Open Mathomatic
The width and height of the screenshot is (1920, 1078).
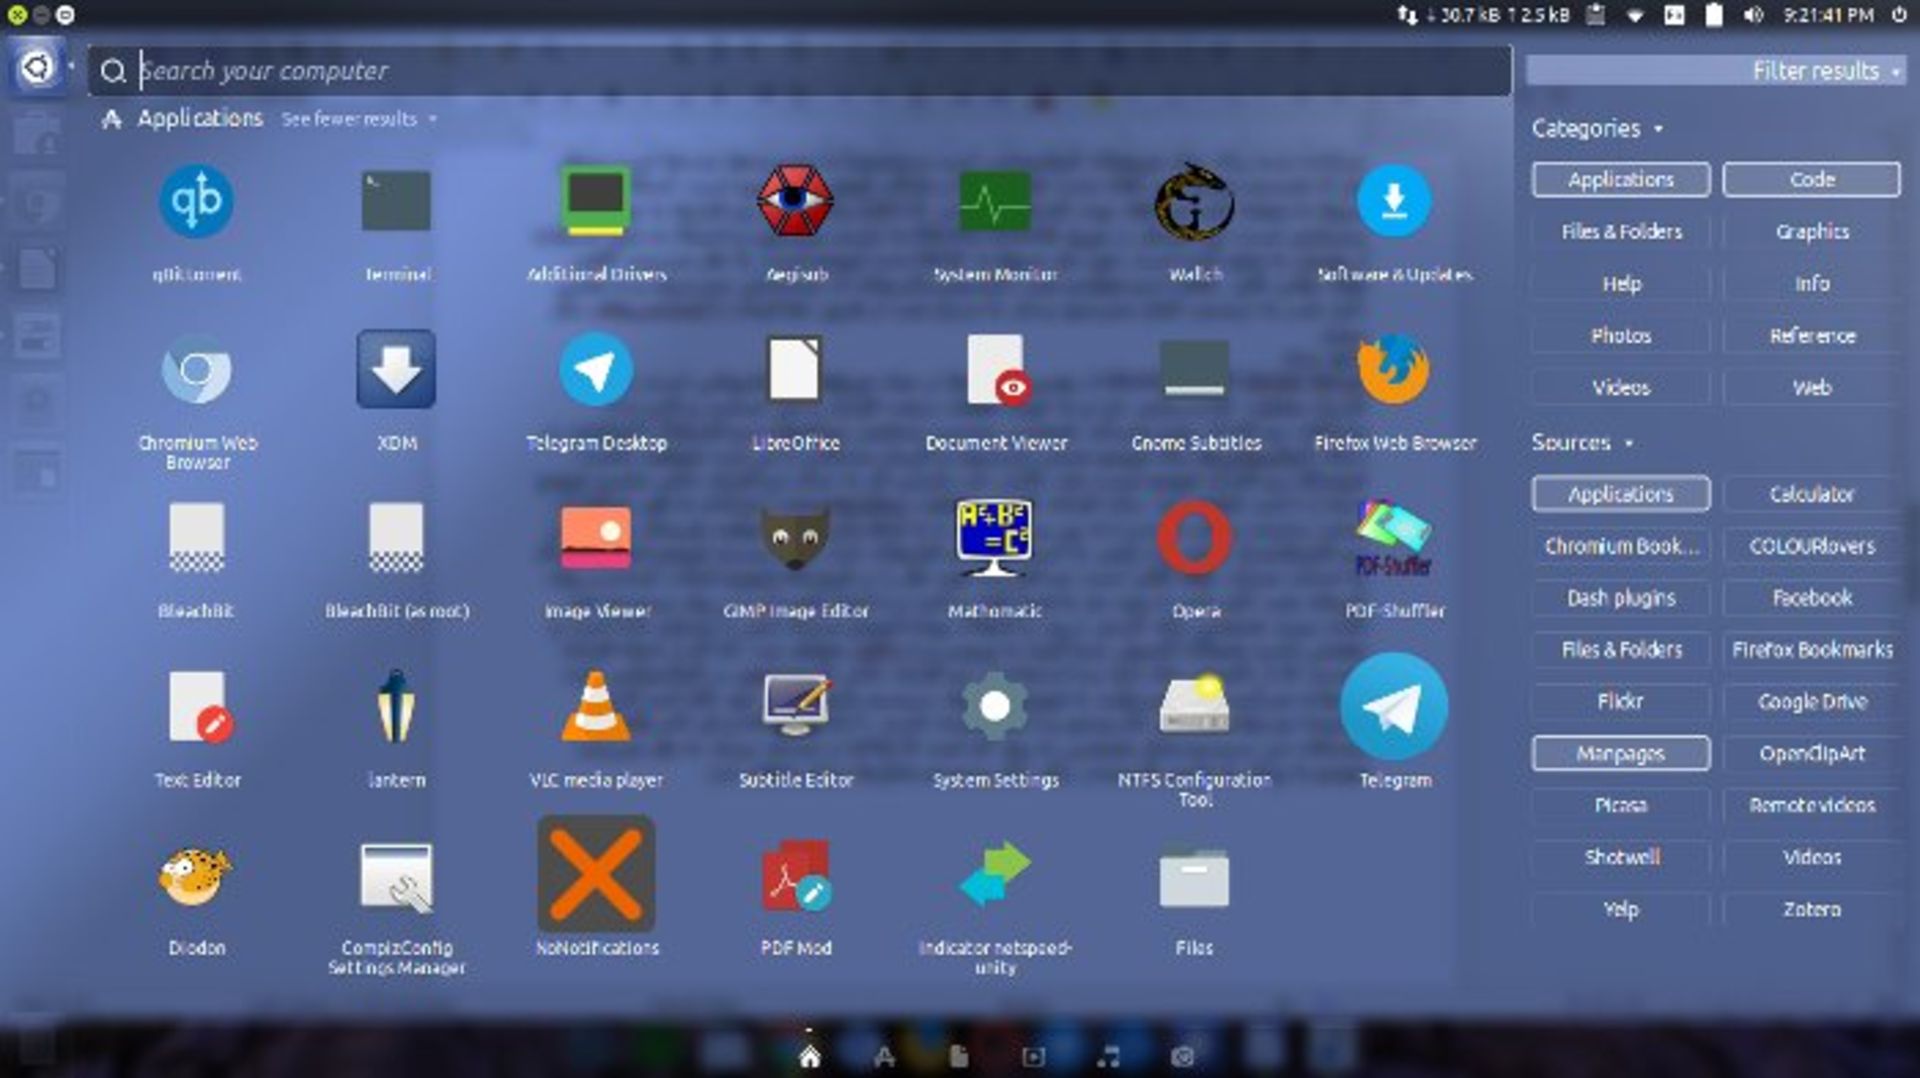[995, 538]
